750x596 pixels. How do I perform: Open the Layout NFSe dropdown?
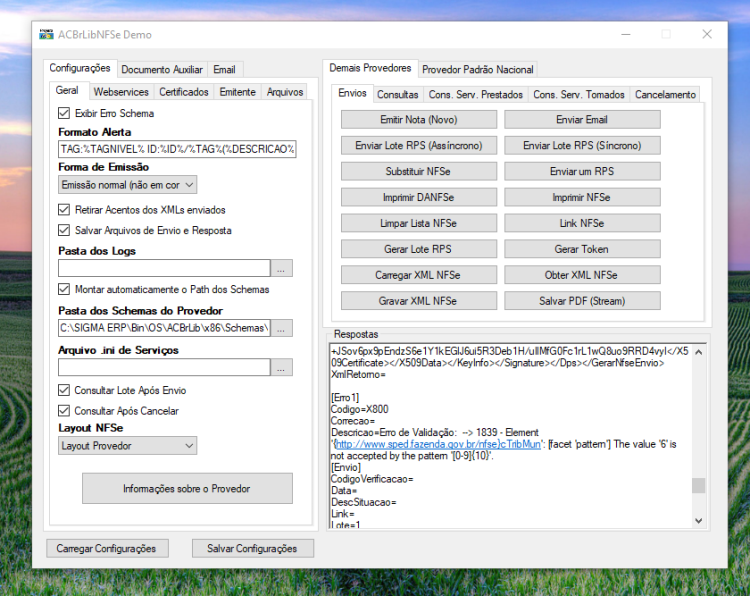(x=127, y=446)
